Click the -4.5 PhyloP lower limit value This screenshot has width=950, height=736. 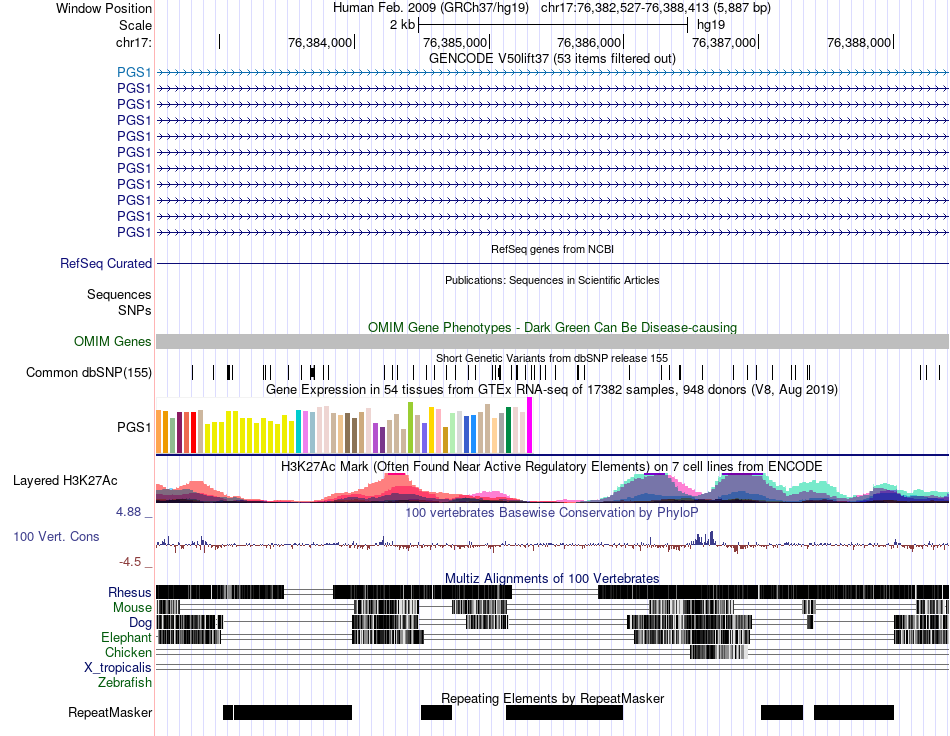[x=130, y=562]
